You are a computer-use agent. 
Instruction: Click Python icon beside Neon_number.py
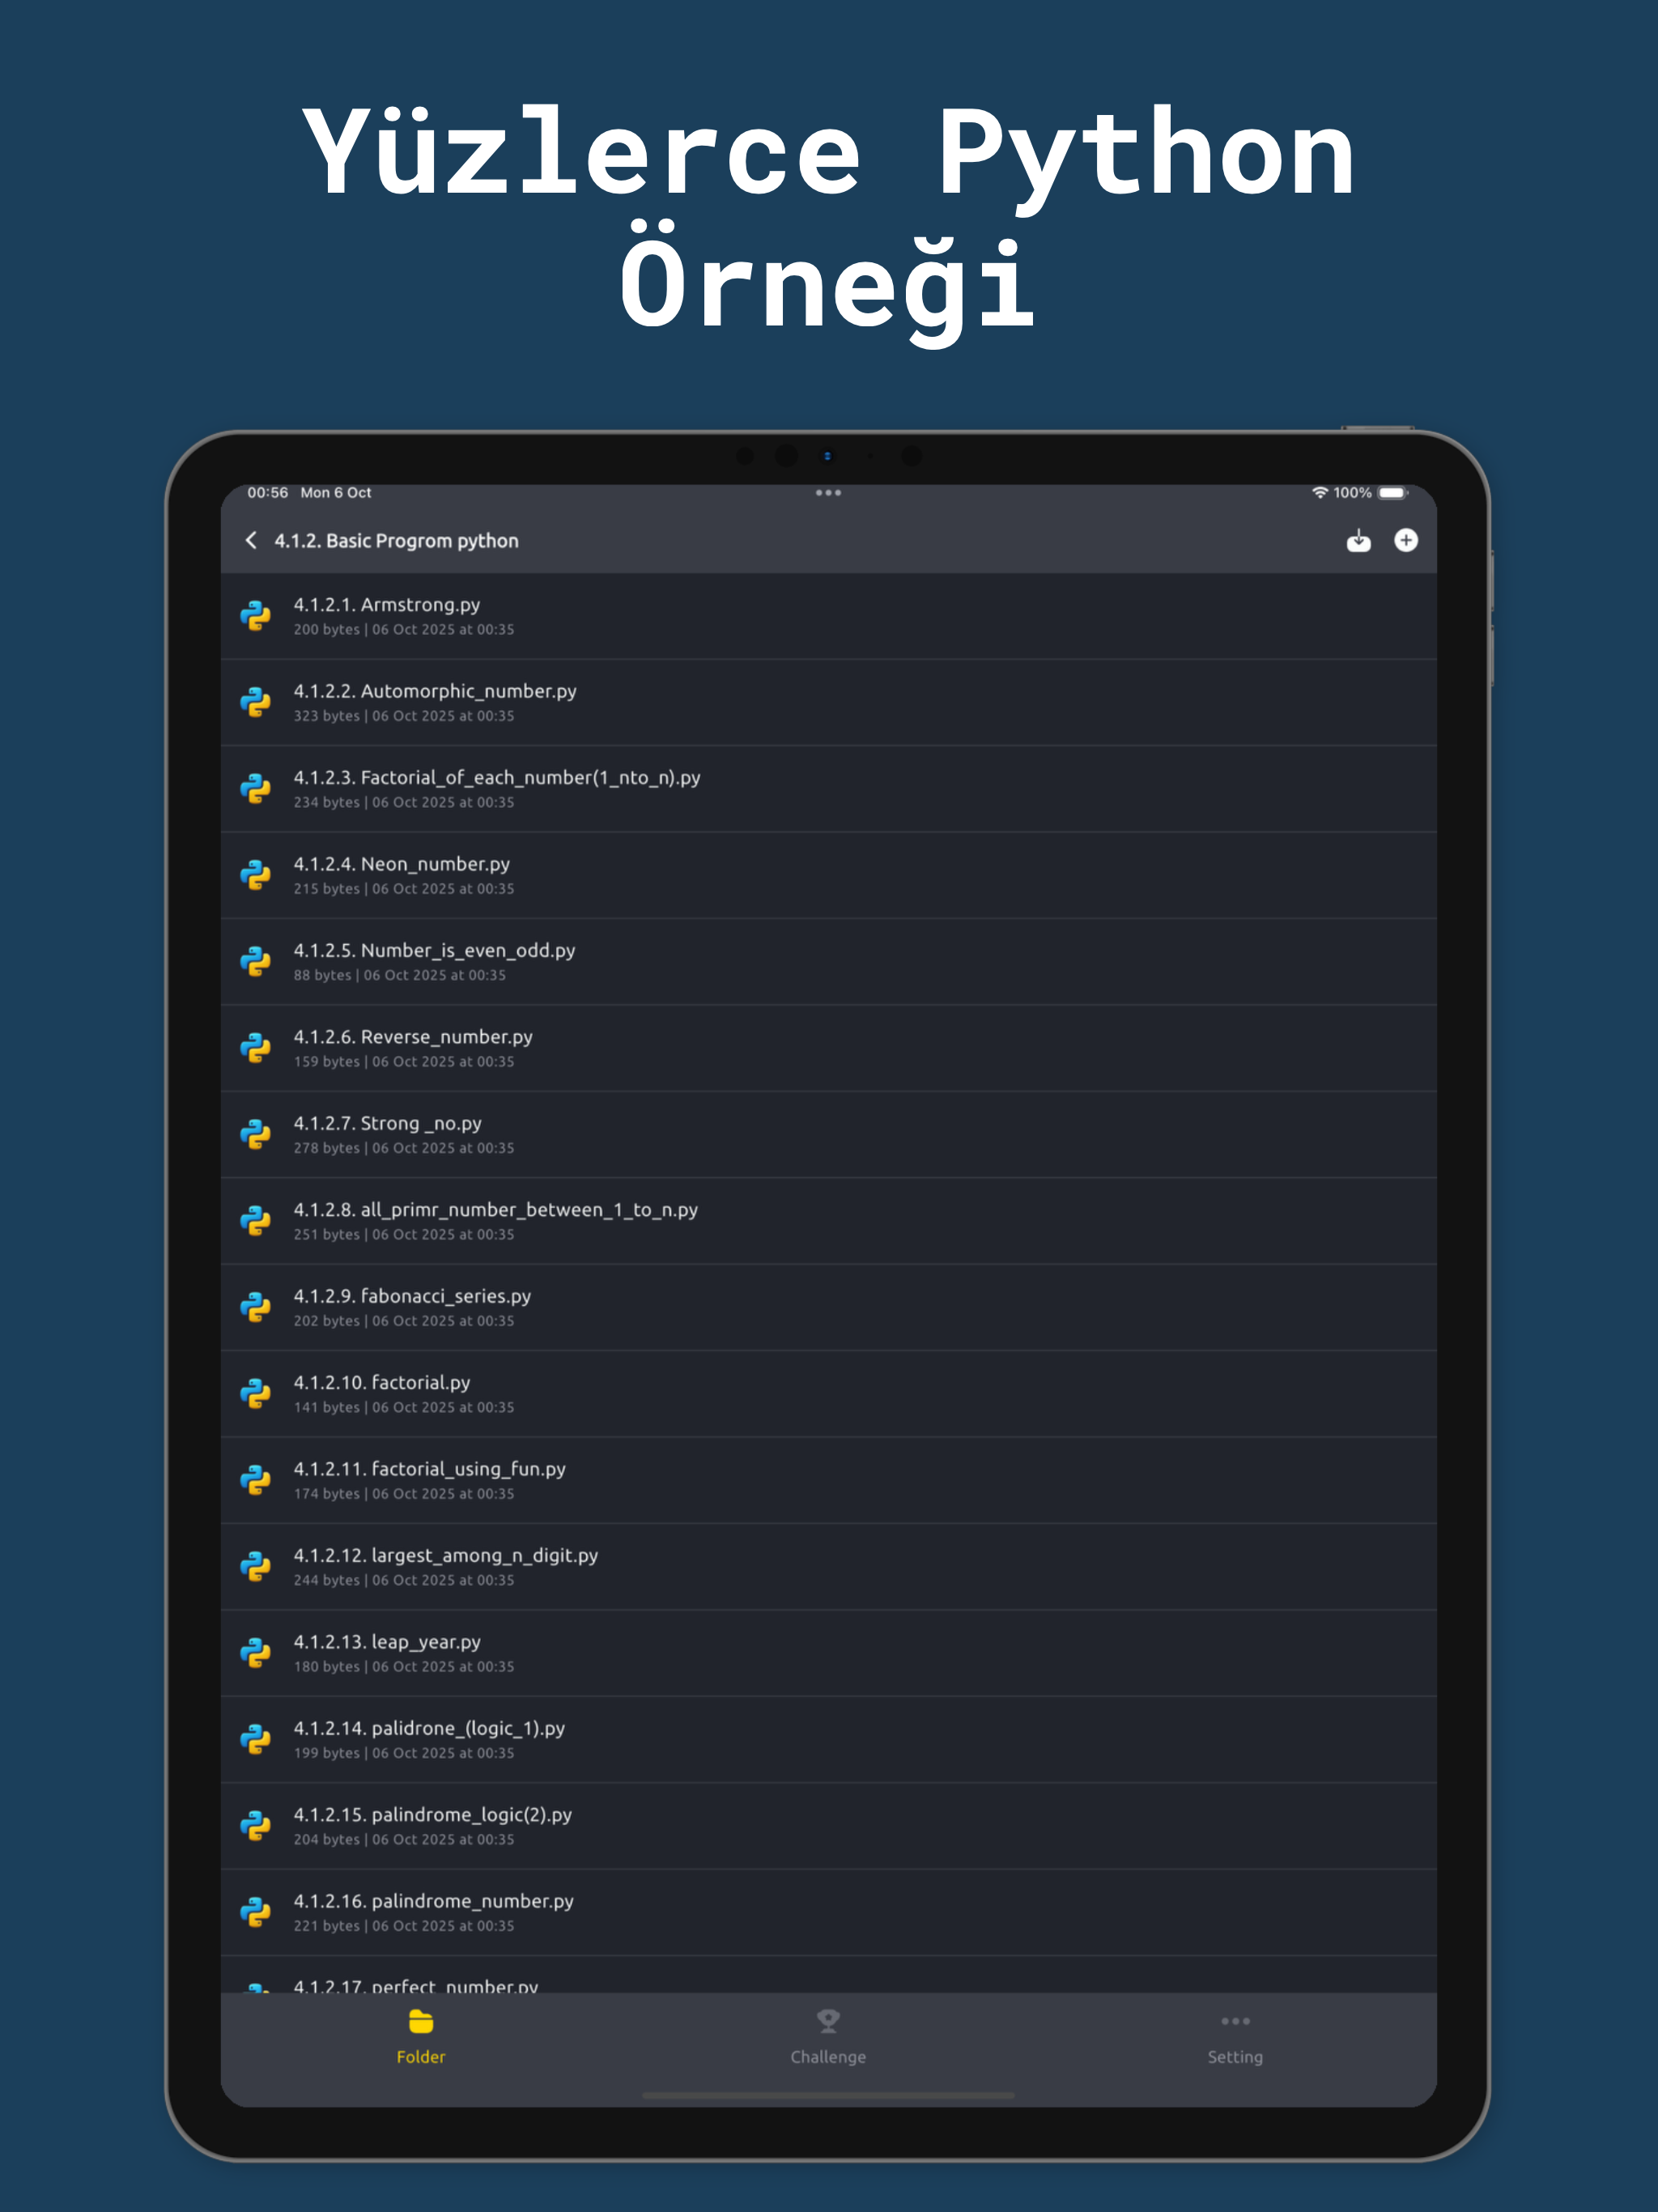point(255,875)
